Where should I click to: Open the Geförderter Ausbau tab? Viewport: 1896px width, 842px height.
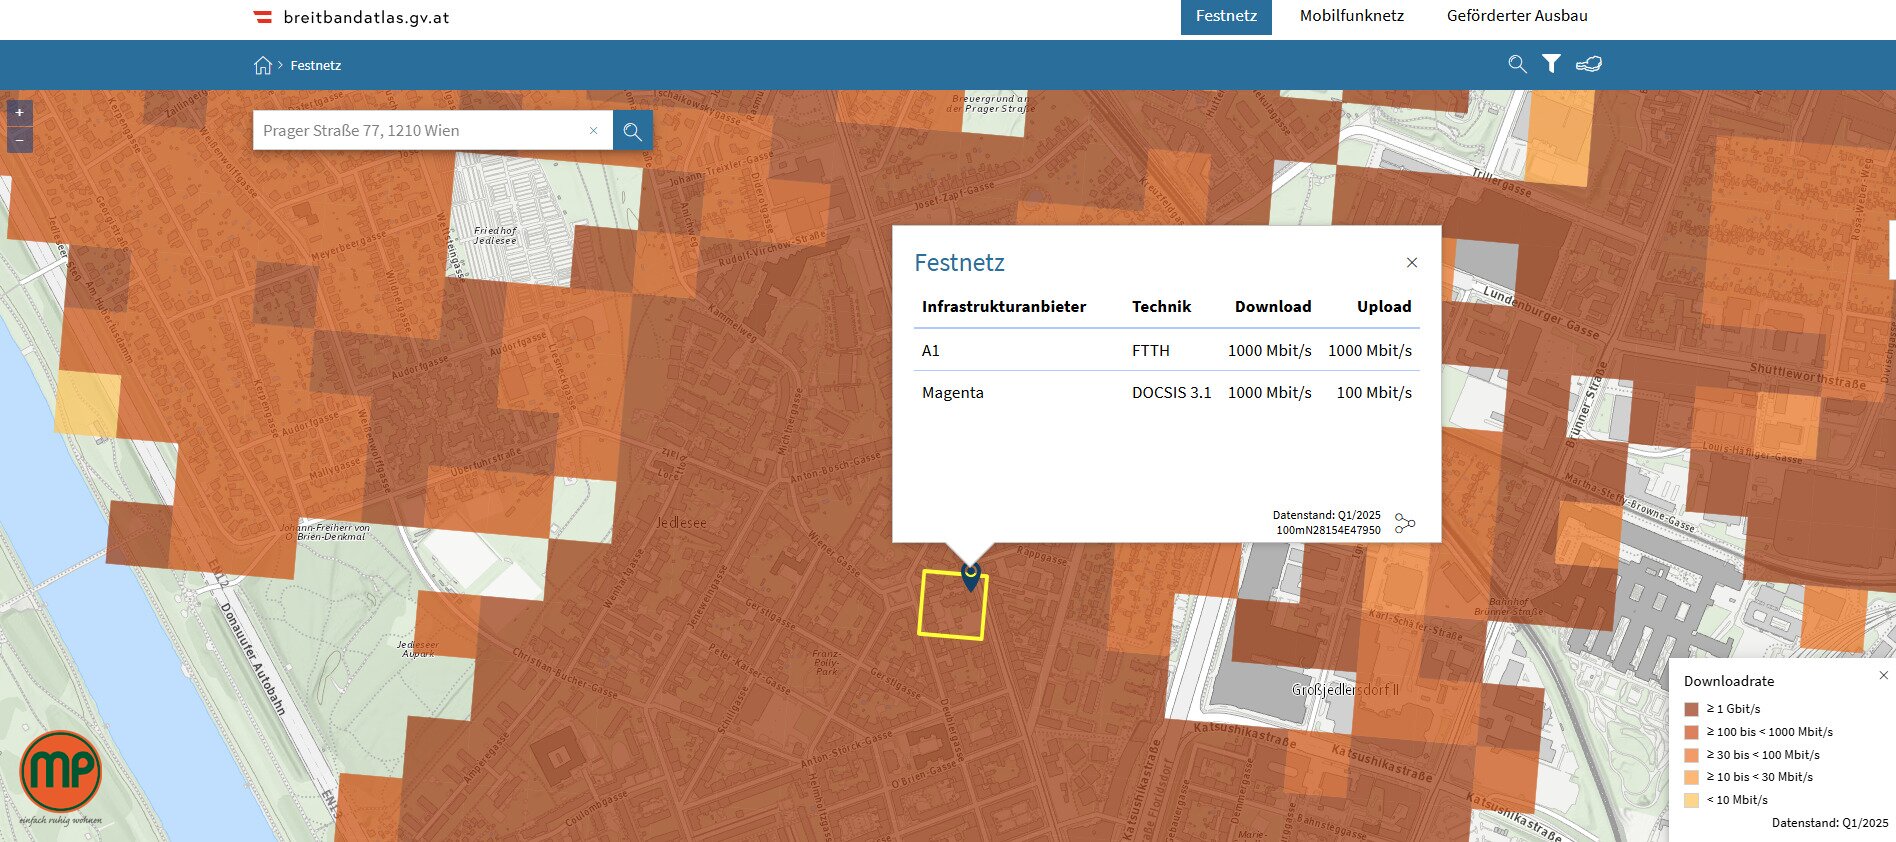coord(1517,16)
